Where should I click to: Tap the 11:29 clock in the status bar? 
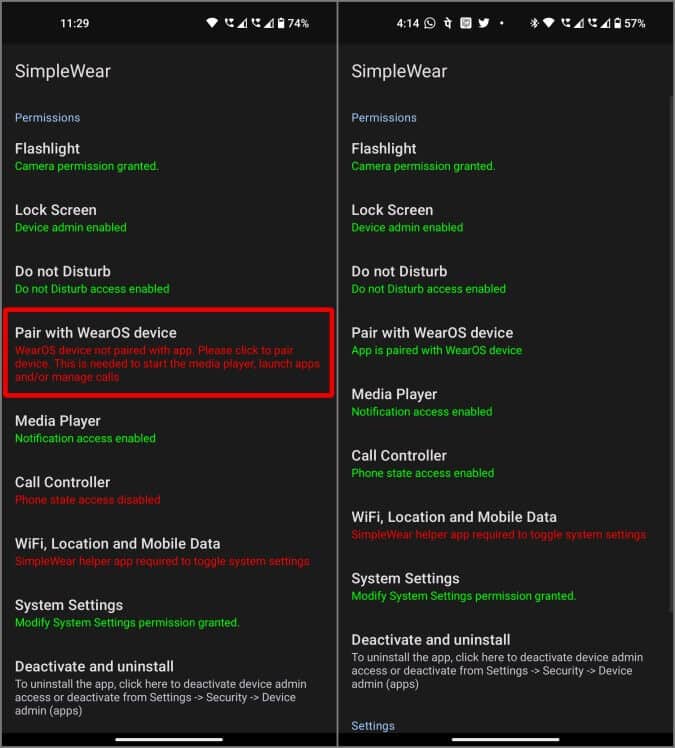74,23
